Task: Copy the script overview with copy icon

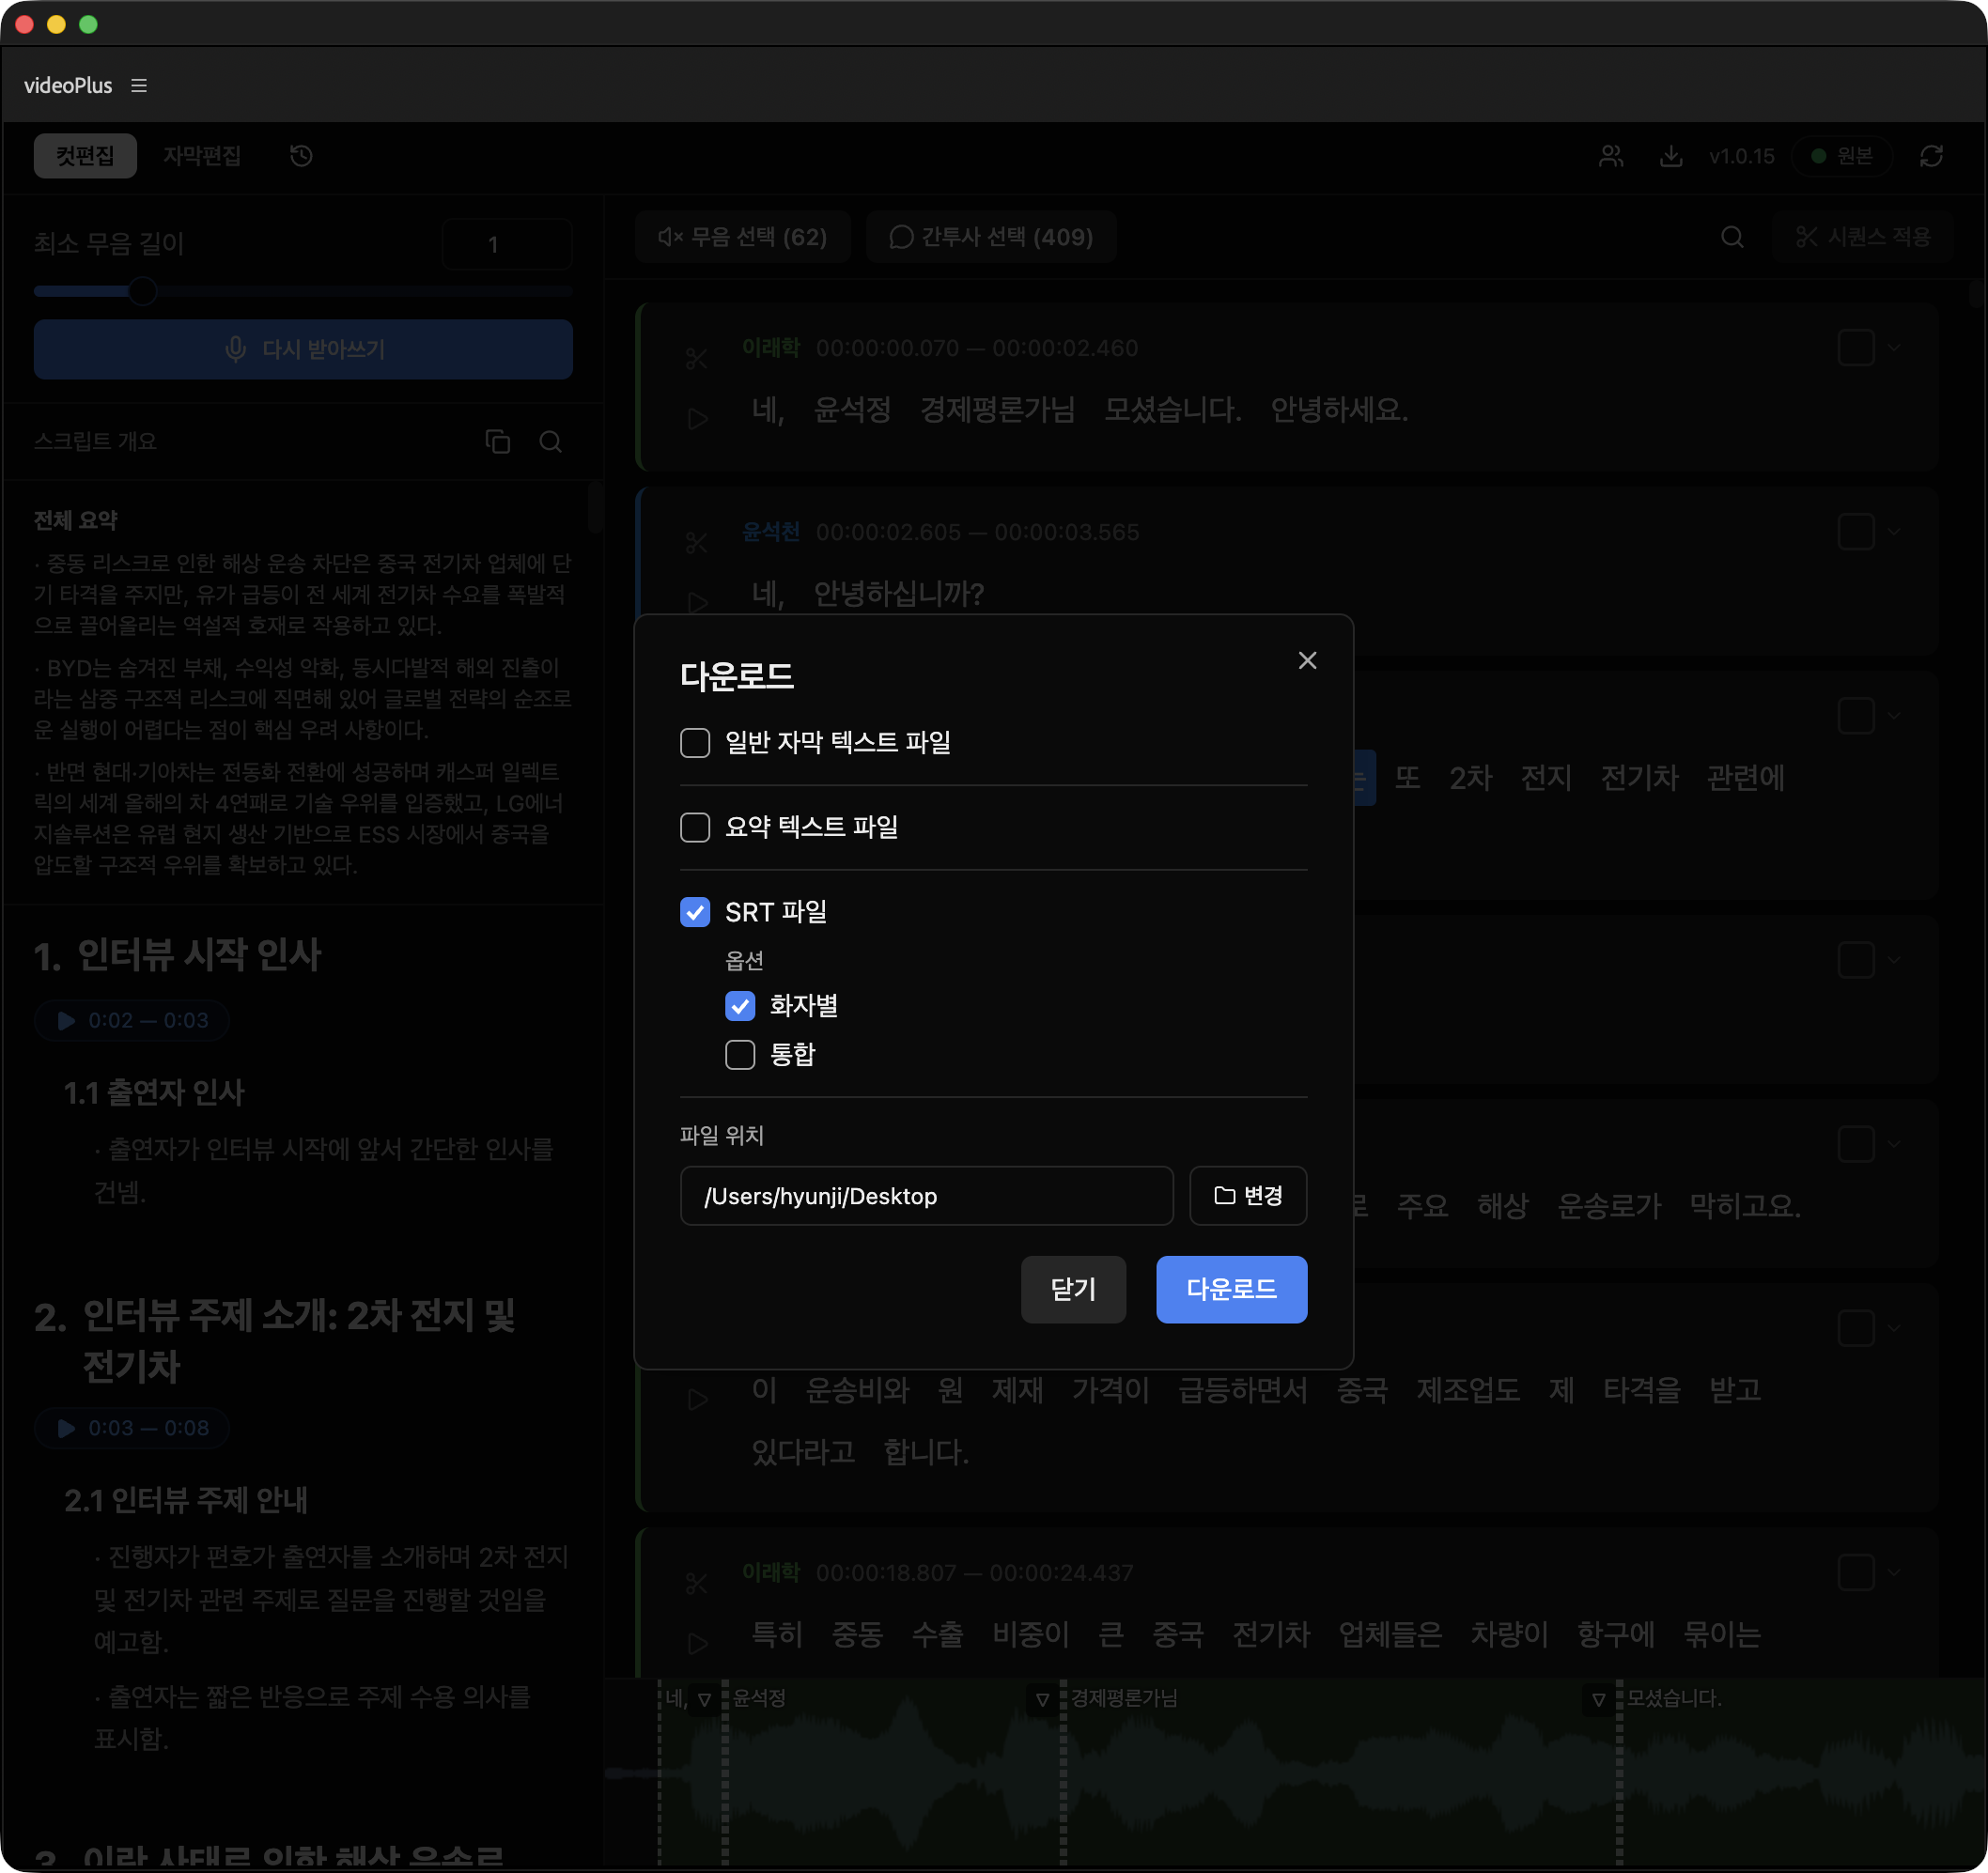Action: 498,441
